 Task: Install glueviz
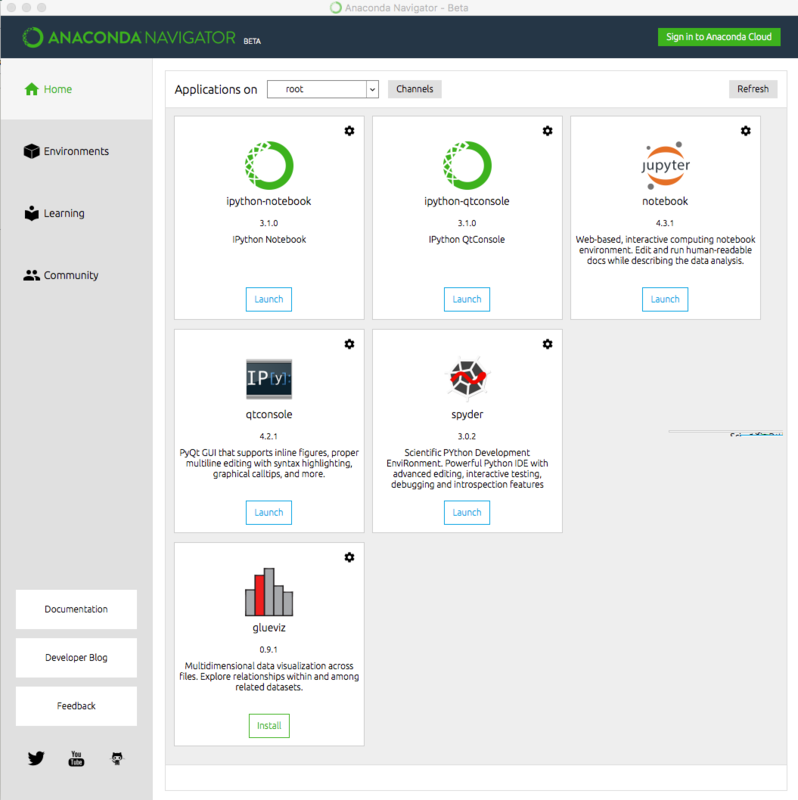pos(269,726)
